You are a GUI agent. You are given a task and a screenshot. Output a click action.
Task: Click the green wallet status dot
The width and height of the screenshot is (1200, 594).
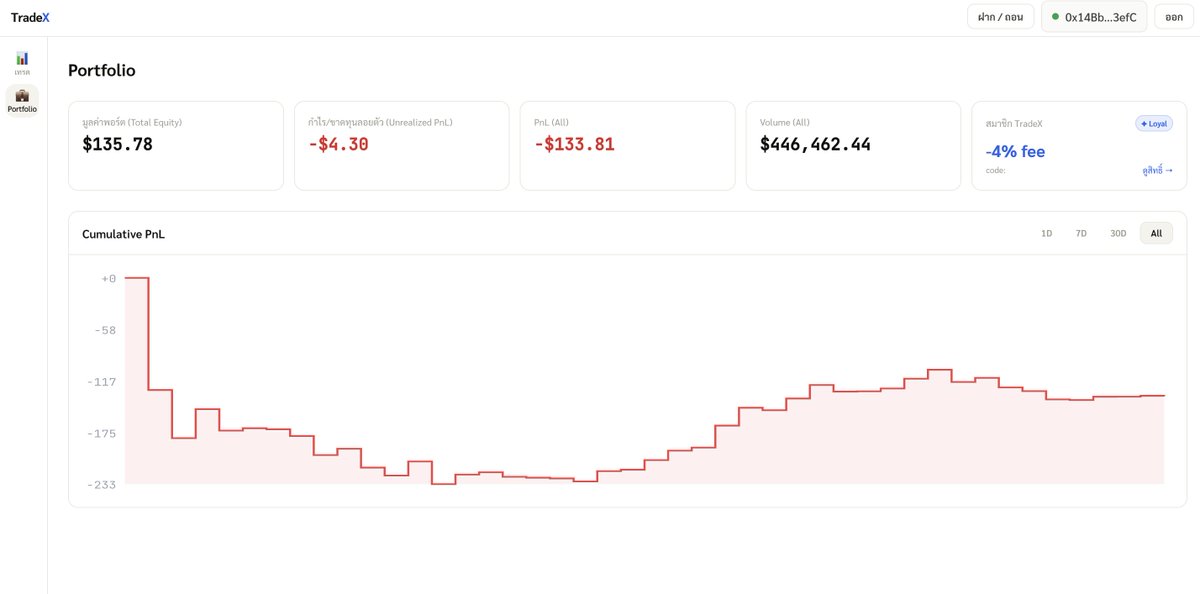(1055, 17)
